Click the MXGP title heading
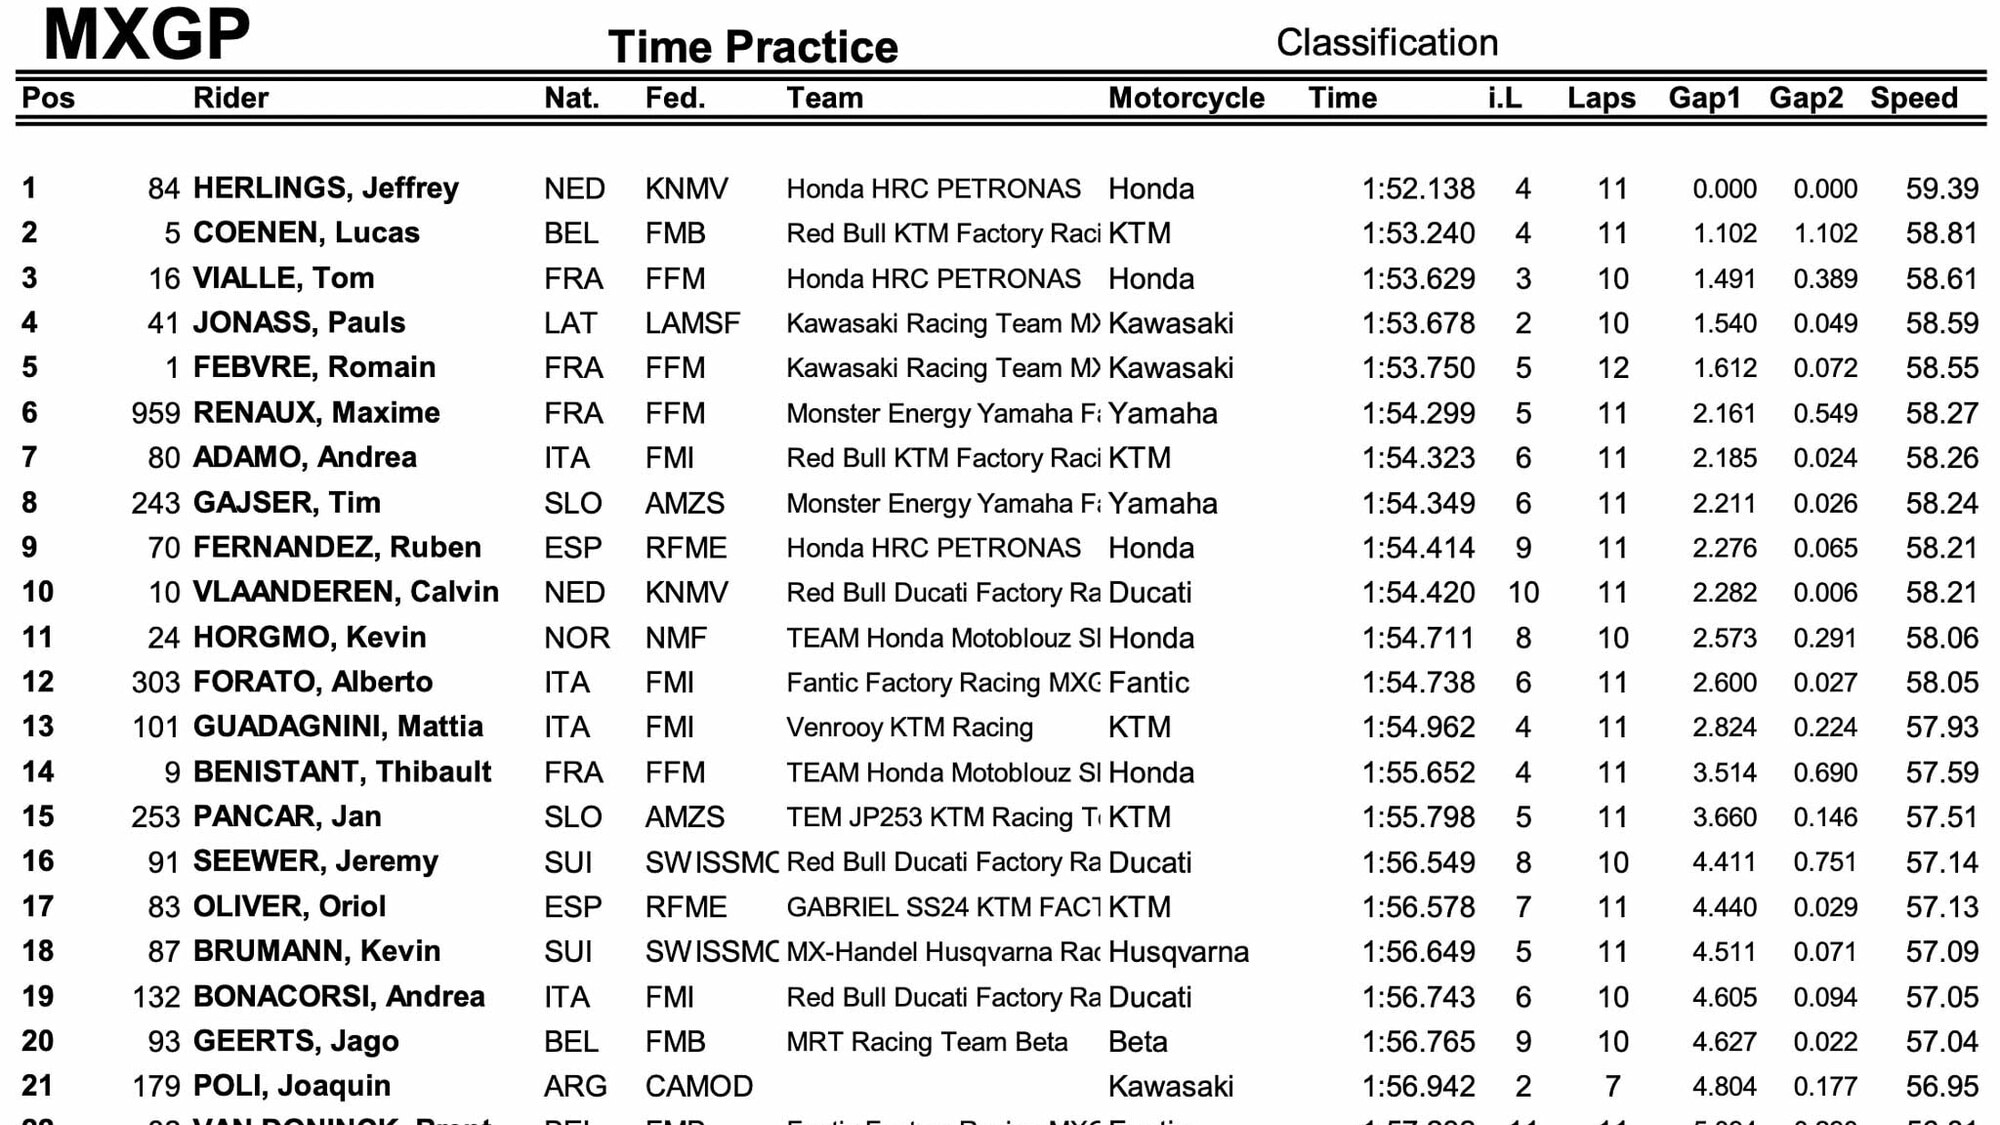Viewport: 2000px width, 1125px height. tap(147, 35)
